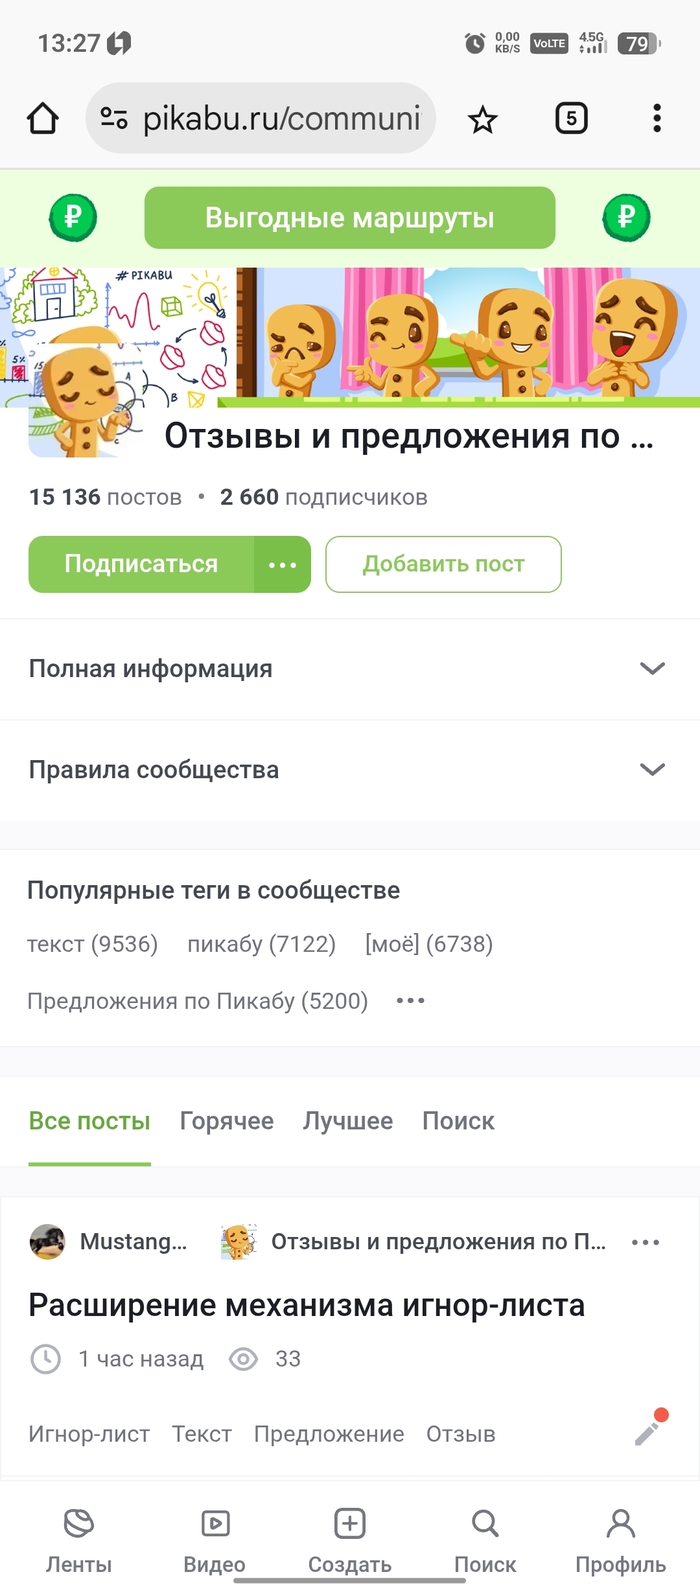Bookmark page with the star icon

(483, 120)
